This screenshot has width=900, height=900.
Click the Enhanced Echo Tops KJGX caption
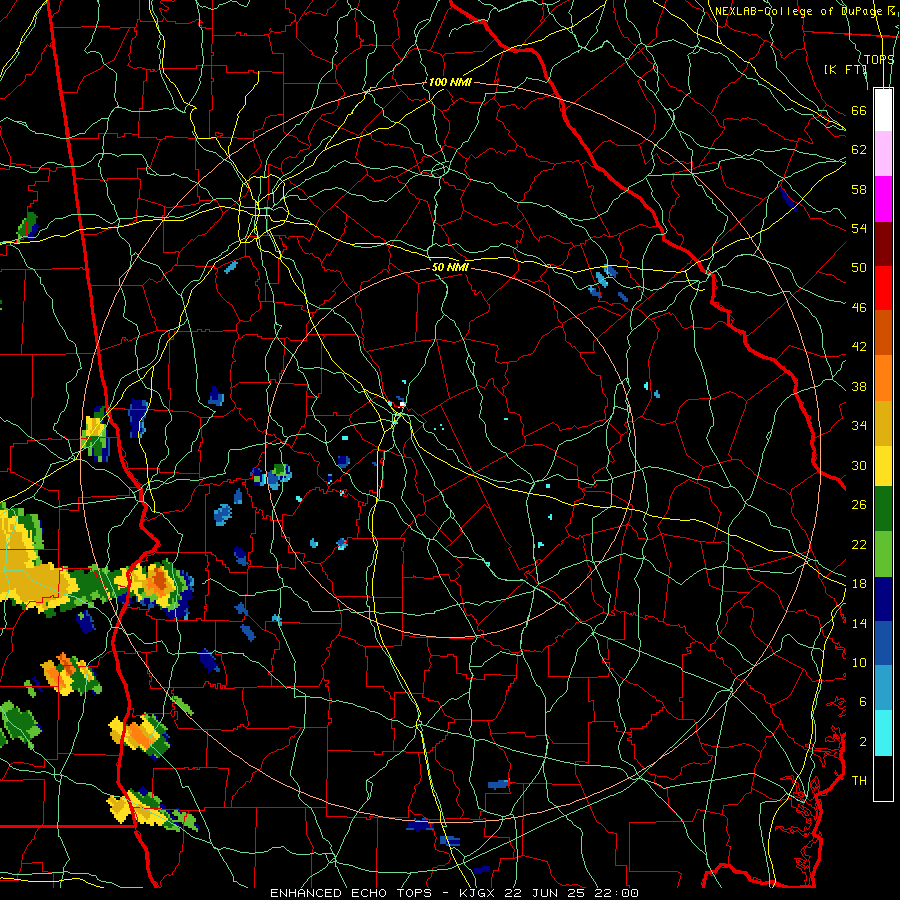tap(454, 893)
